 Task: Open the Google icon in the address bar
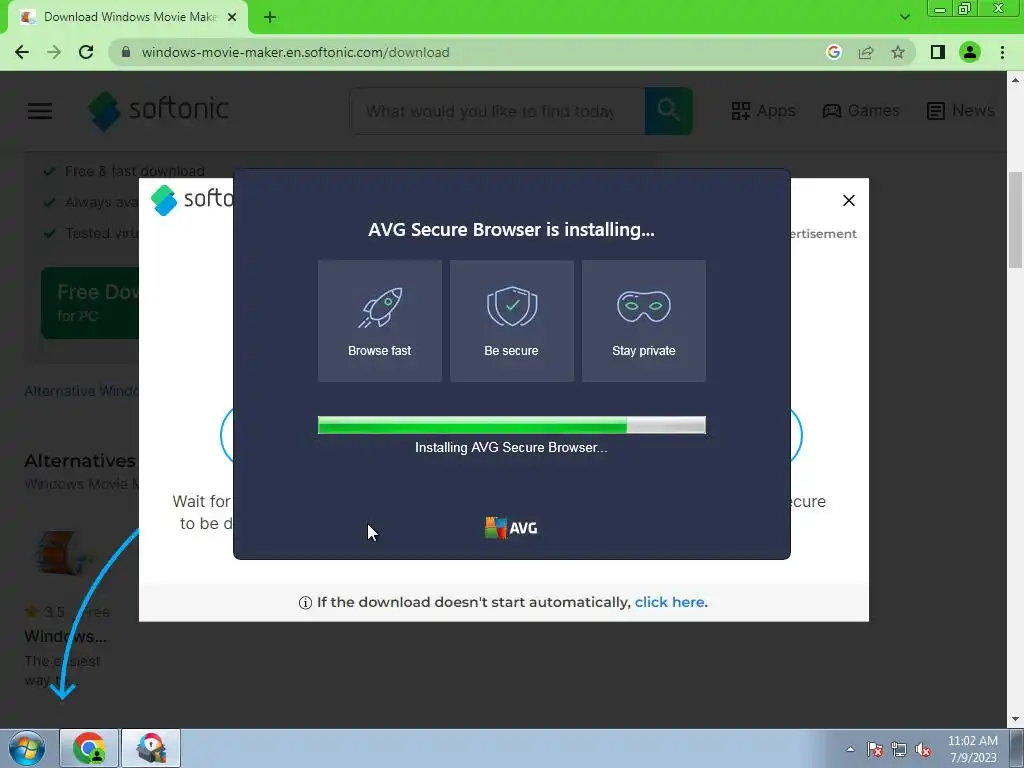tap(833, 52)
